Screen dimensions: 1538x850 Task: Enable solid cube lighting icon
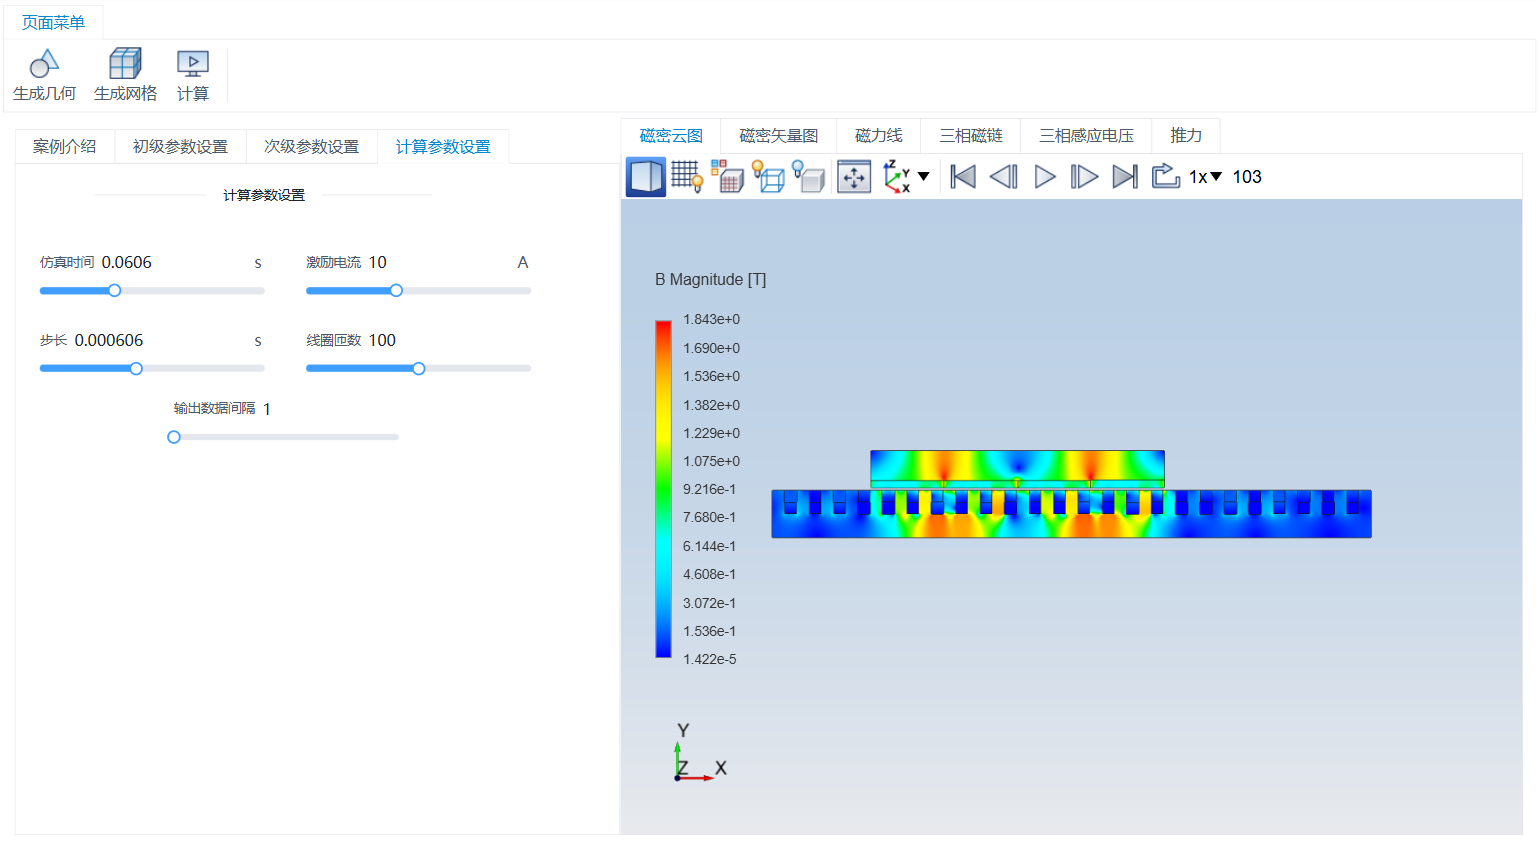809,177
